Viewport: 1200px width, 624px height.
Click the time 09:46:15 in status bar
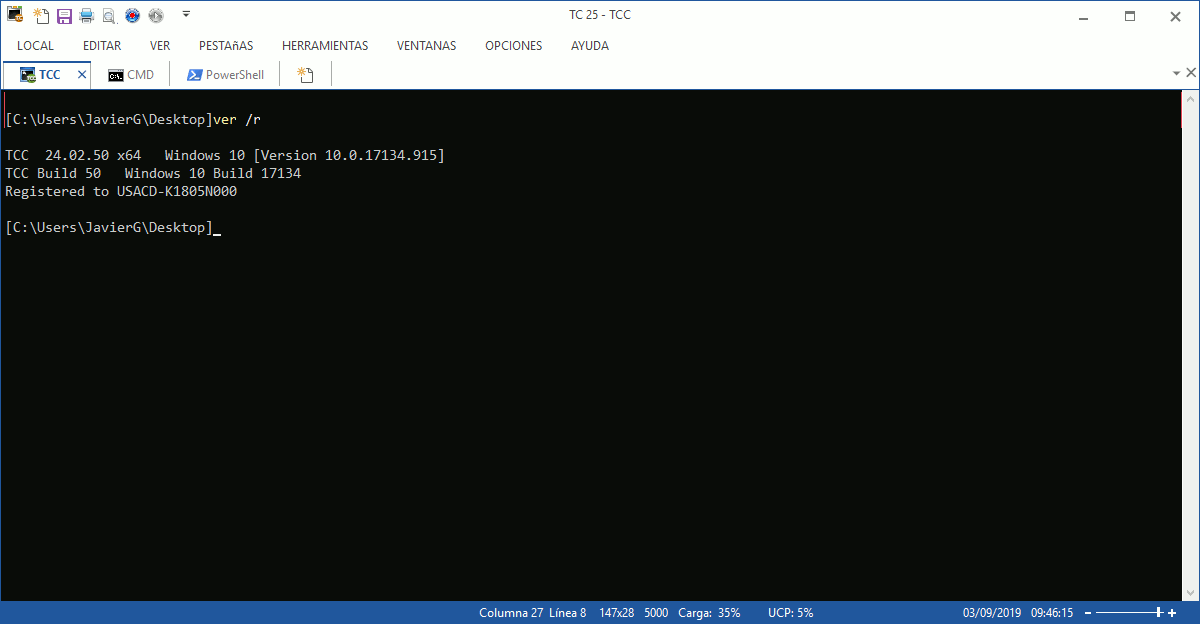pyautogui.click(x=1052, y=613)
